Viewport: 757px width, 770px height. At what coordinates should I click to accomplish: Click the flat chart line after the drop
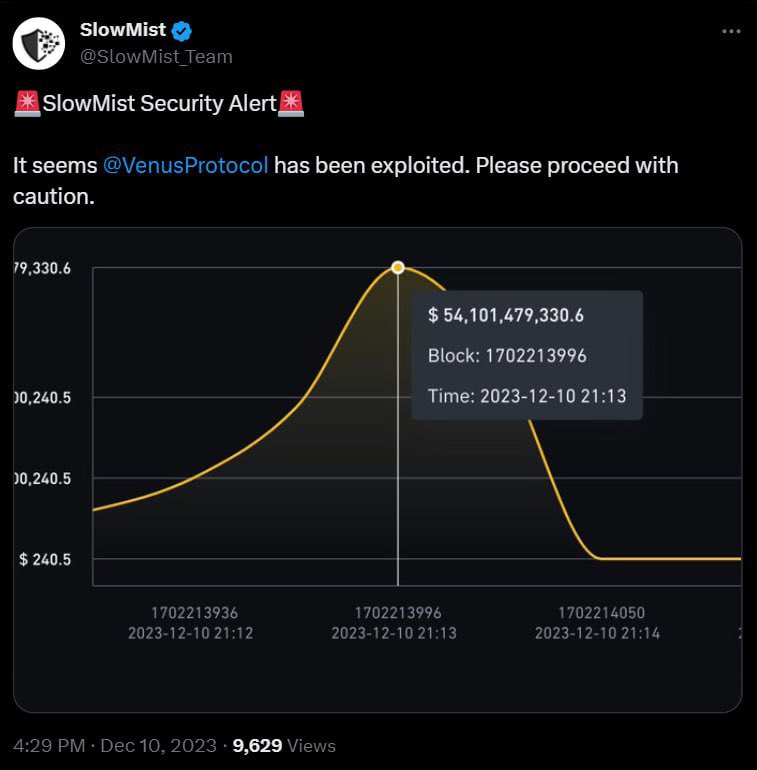pyautogui.click(x=670, y=559)
